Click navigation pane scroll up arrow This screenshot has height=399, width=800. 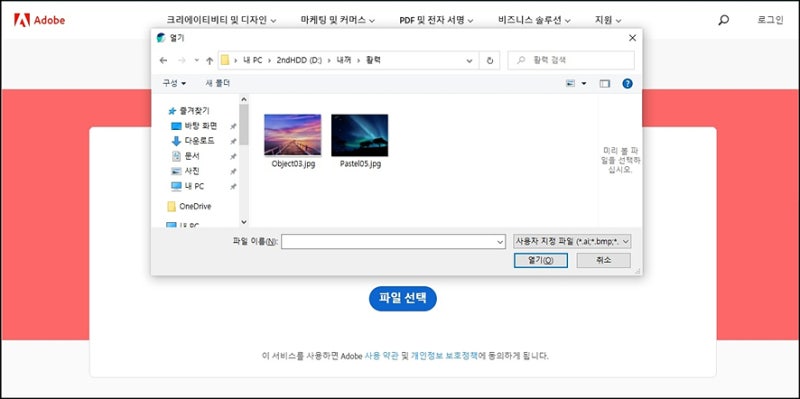244,99
